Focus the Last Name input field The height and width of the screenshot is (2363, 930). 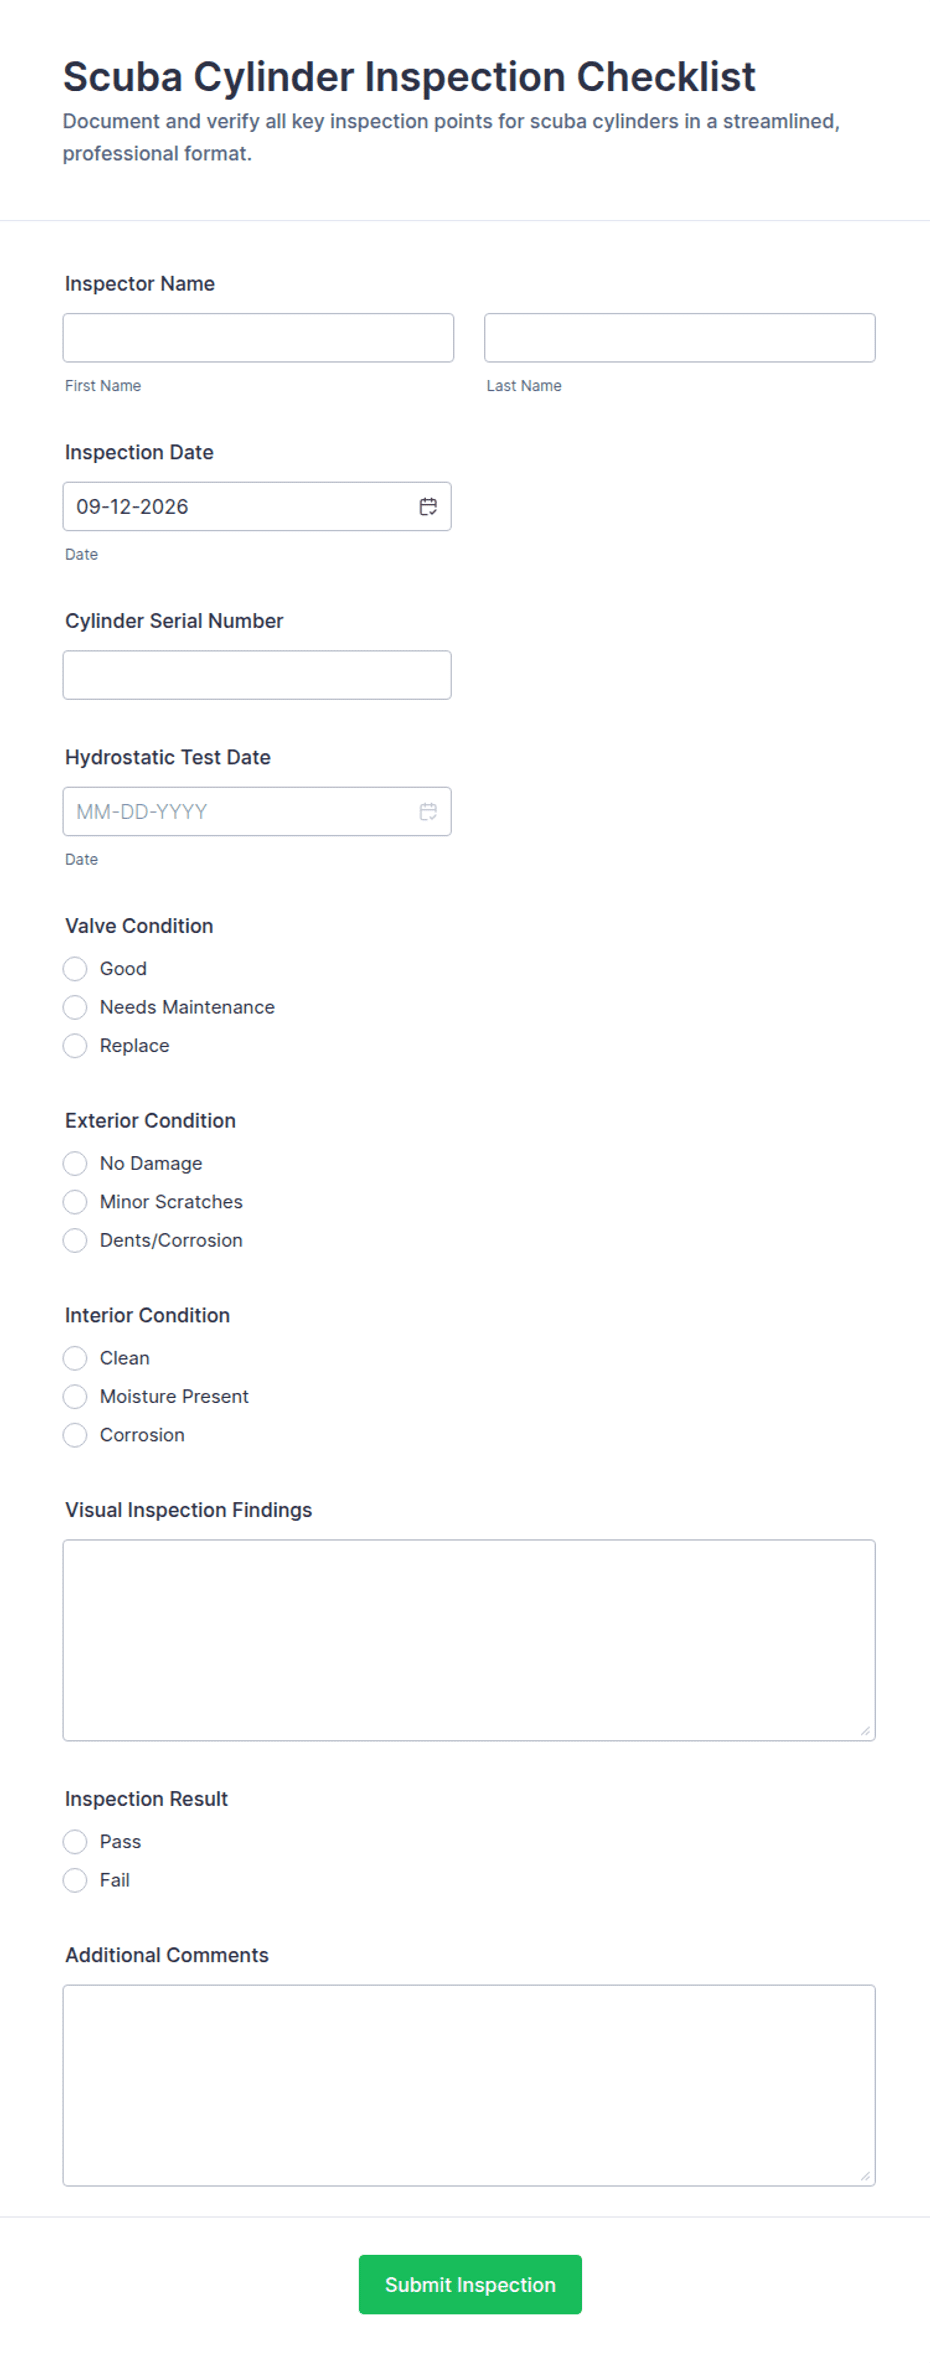(680, 338)
